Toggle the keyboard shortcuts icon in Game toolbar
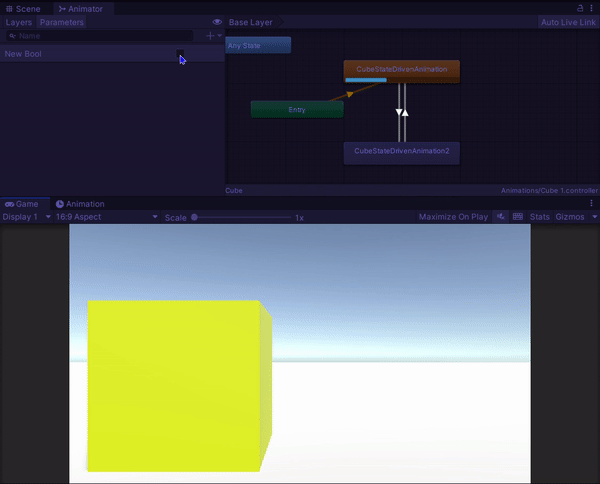The width and height of the screenshot is (600, 484). 518,217
